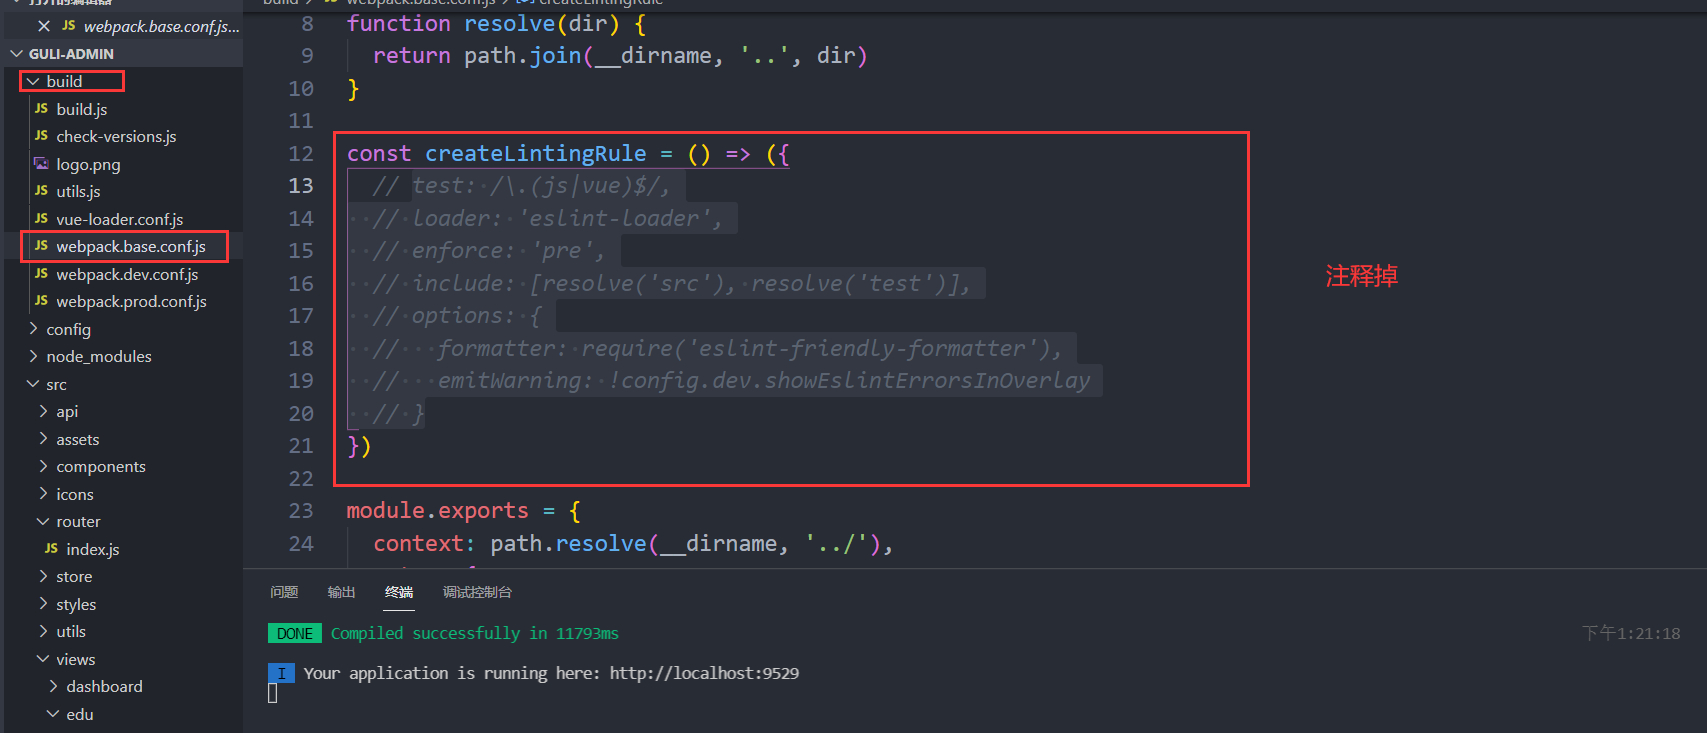This screenshot has height=733, width=1707.
Task: Open build.js file
Action: [82, 109]
